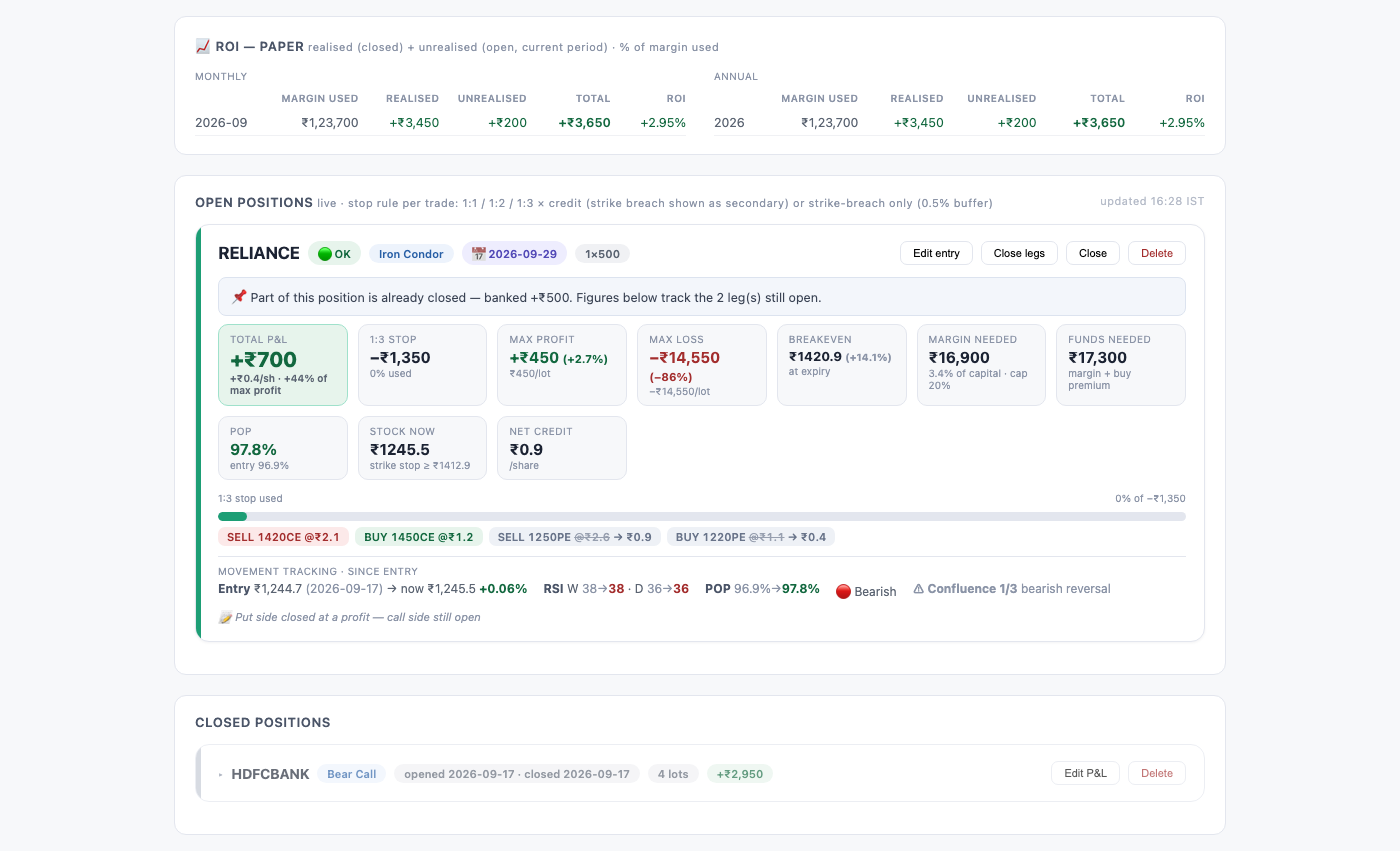Click the Max Loss −₹14,550 card
Image resolution: width=1400 pixels, height=851 pixels.
click(x=702, y=365)
